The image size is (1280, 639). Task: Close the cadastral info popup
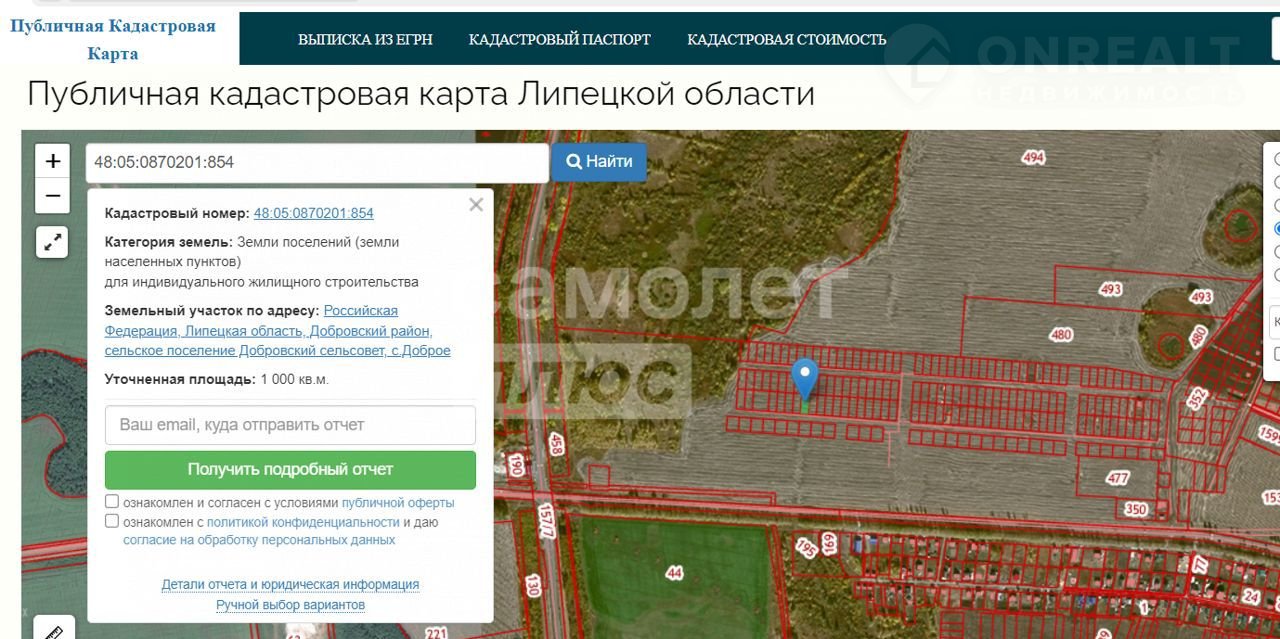coord(476,205)
